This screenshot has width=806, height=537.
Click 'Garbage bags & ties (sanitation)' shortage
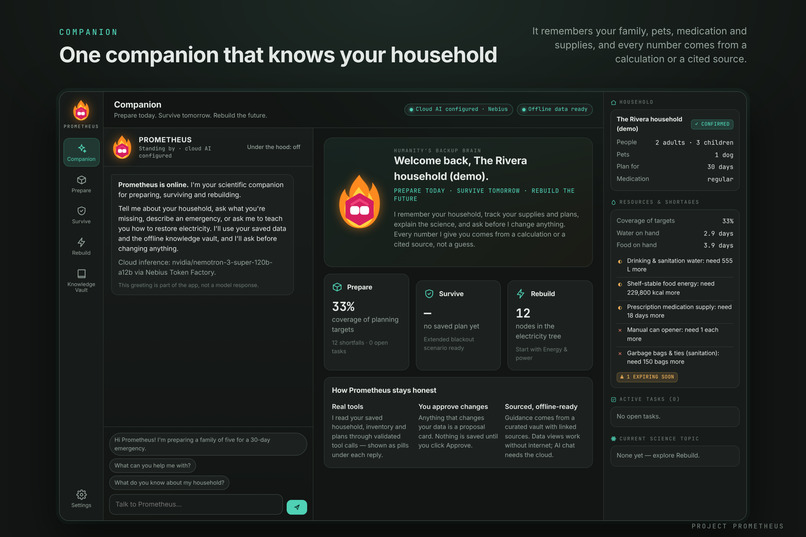coord(673,358)
